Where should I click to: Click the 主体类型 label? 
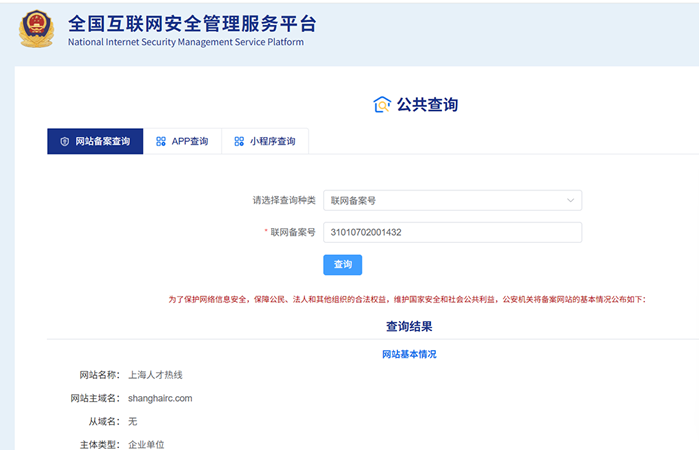100,445
